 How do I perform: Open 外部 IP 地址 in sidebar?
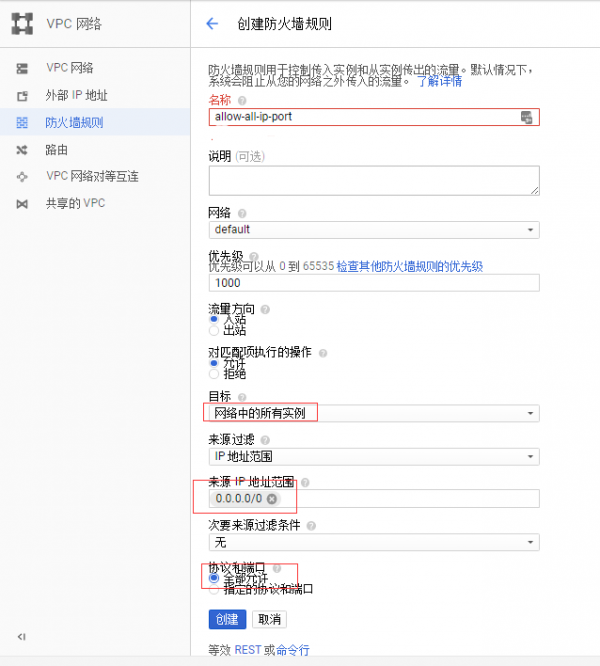[x=76, y=96]
